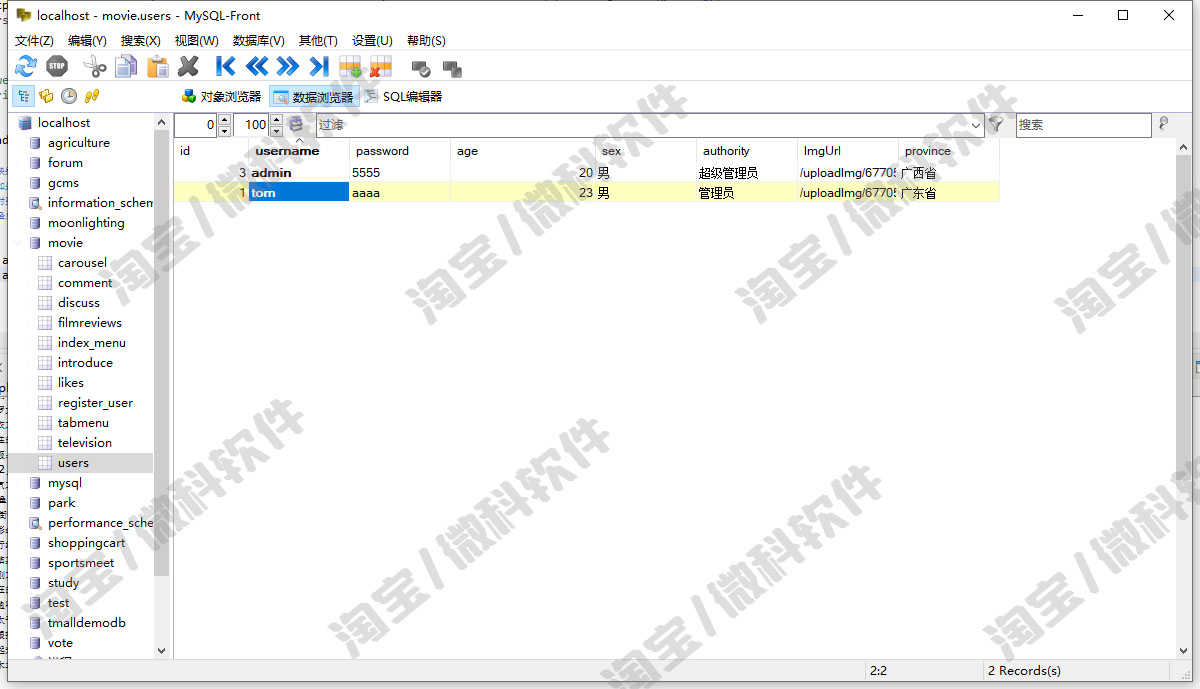Select the tmalldemodb database

point(87,623)
